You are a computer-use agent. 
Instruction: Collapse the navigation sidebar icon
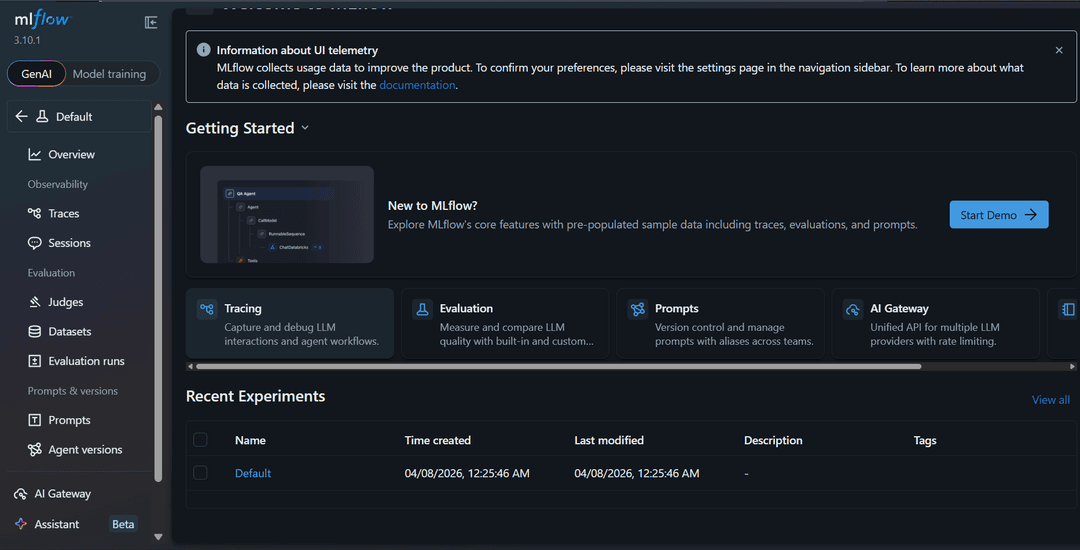click(151, 22)
